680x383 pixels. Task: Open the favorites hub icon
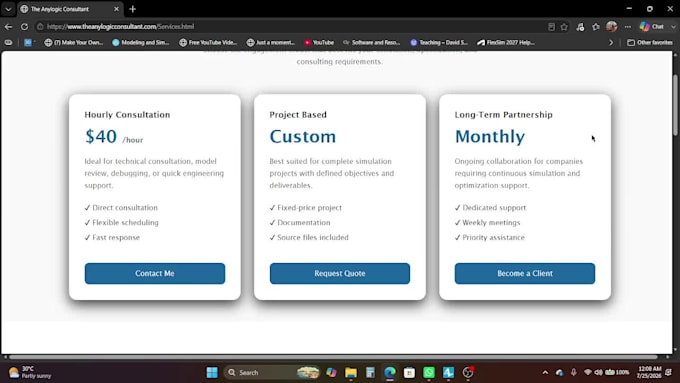(596, 26)
